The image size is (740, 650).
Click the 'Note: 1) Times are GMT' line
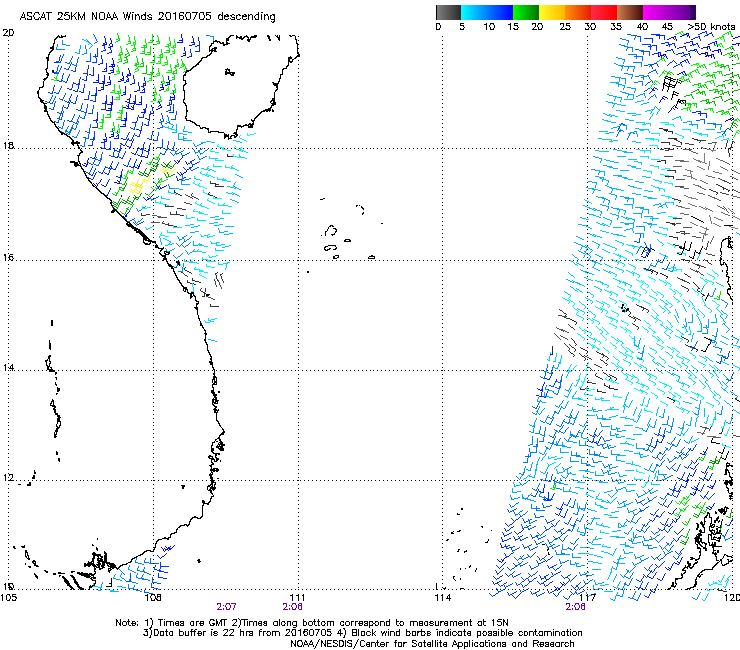(312, 623)
